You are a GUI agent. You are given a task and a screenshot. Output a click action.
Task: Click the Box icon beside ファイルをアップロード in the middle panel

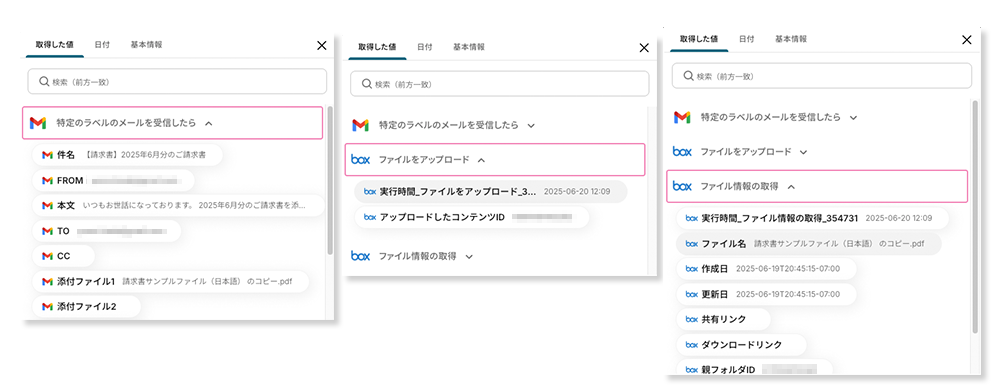point(360,160)
